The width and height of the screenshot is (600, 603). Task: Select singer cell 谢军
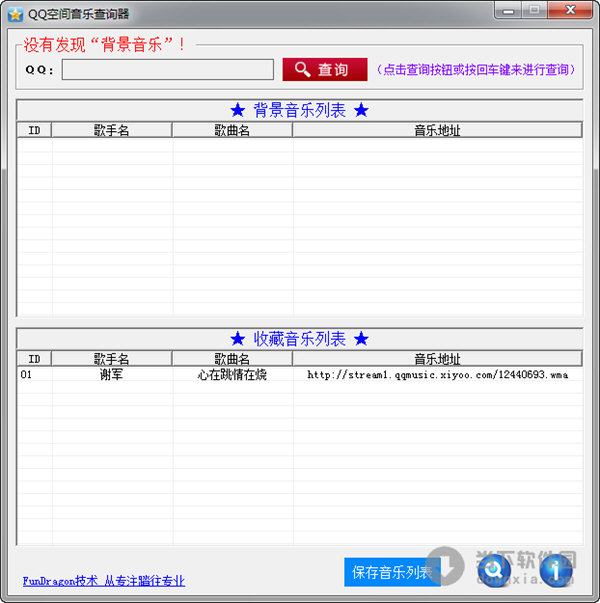pos(111,375)
